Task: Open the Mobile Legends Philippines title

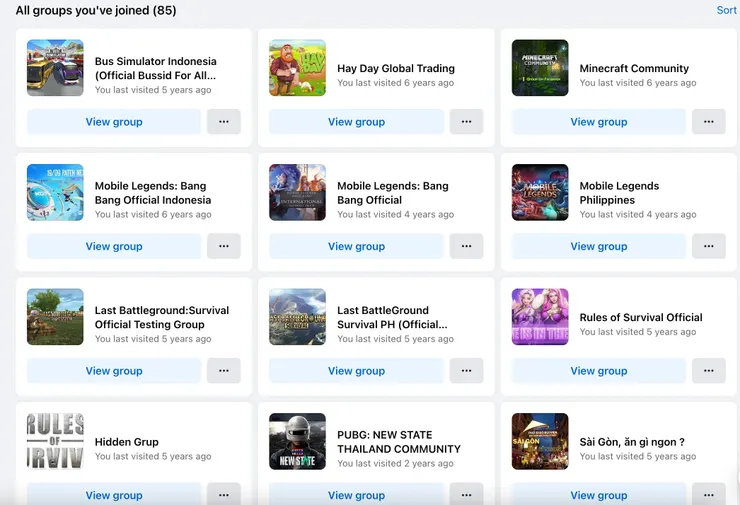Action: click(619, 193)
